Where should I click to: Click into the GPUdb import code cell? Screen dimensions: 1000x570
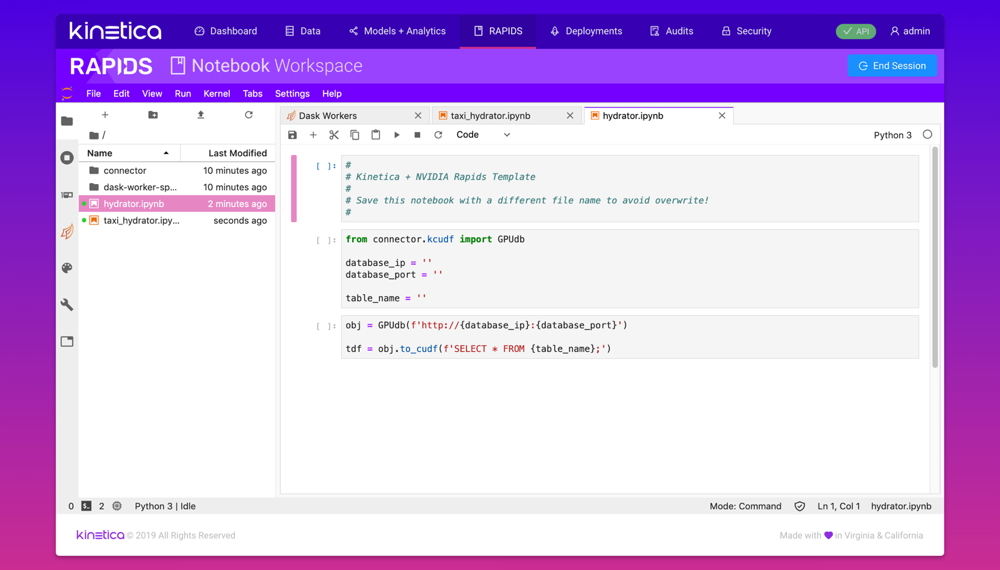[630, 268]
